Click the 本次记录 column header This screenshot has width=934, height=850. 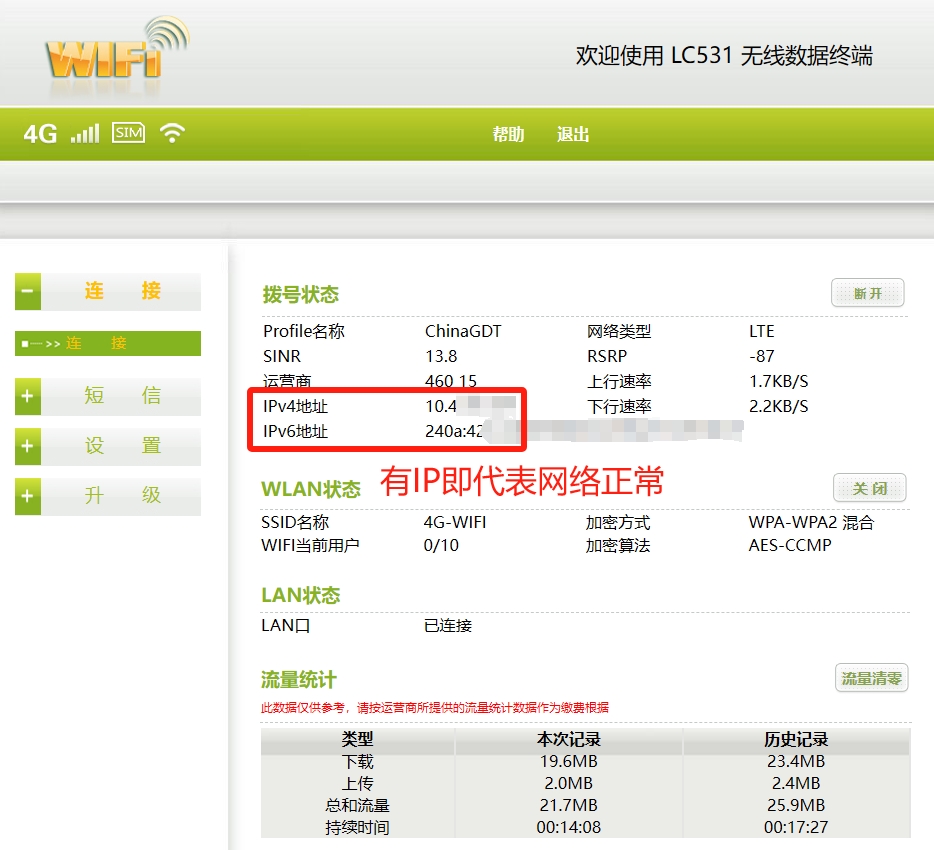point(569,739)
